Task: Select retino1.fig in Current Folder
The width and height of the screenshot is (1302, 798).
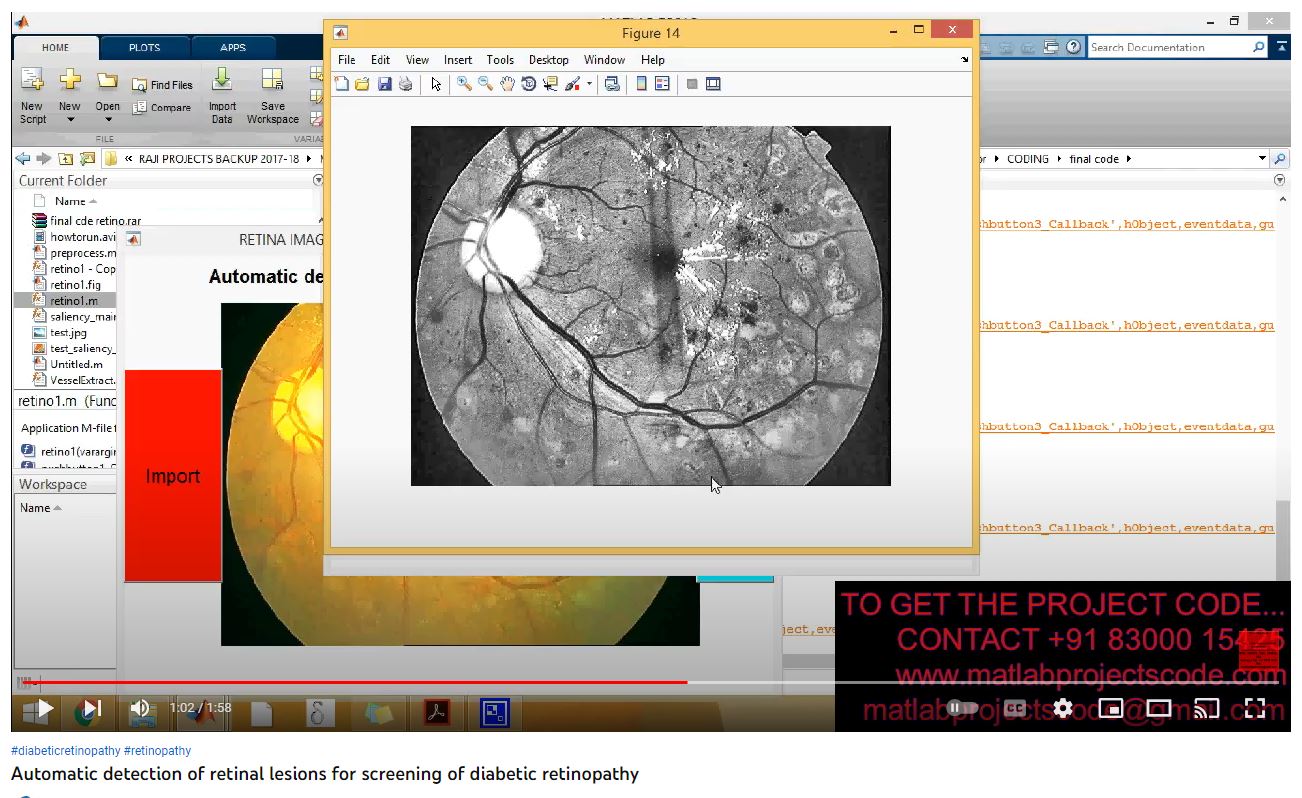Action: pyautogui.click(x=75, y=285)
